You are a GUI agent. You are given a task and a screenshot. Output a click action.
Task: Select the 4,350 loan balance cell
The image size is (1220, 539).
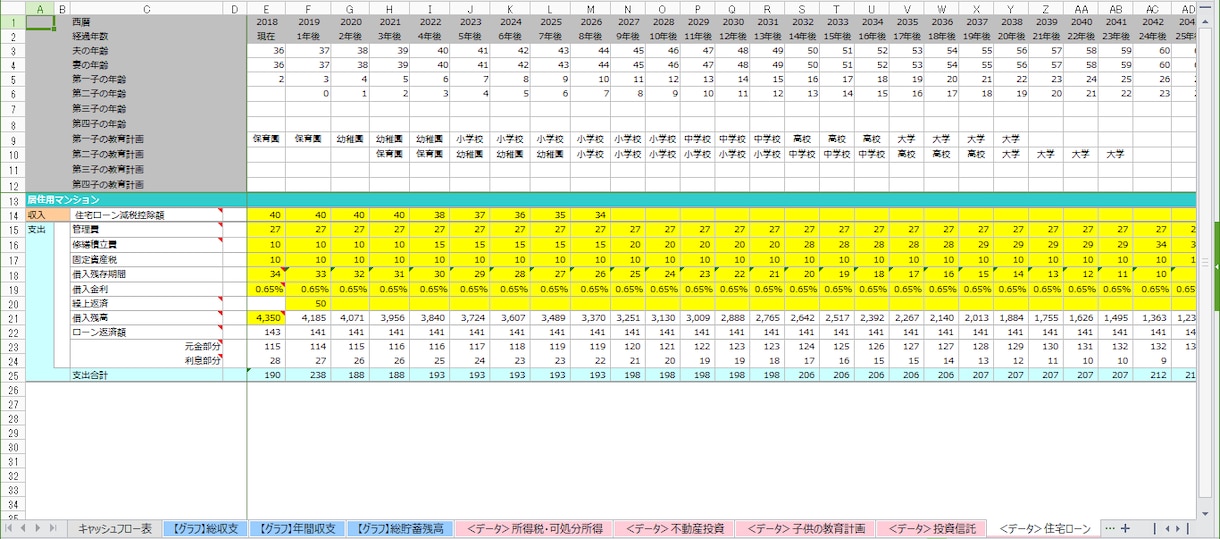tap(266, 317)
